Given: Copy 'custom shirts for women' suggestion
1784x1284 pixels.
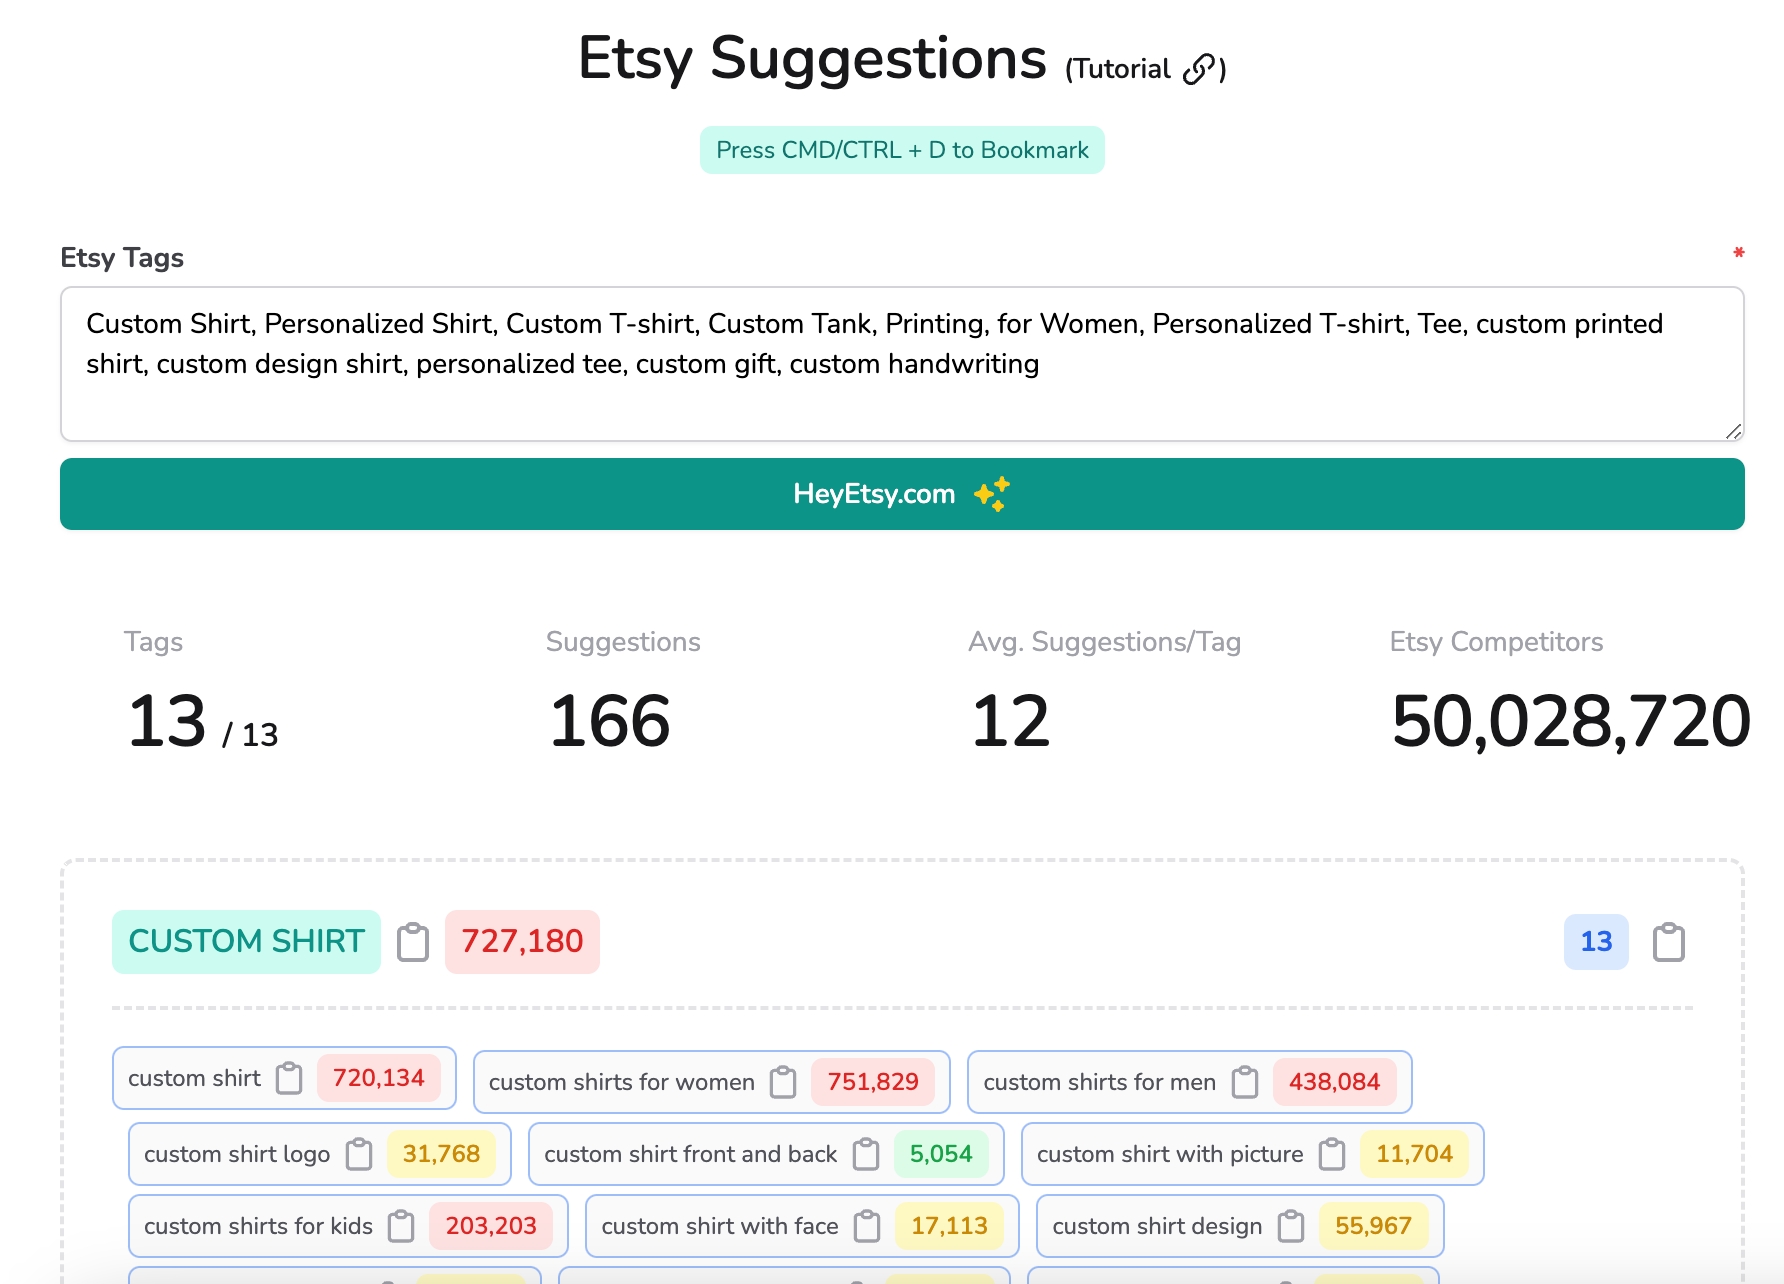Looking at the screenshot, I should [783, 1082].
